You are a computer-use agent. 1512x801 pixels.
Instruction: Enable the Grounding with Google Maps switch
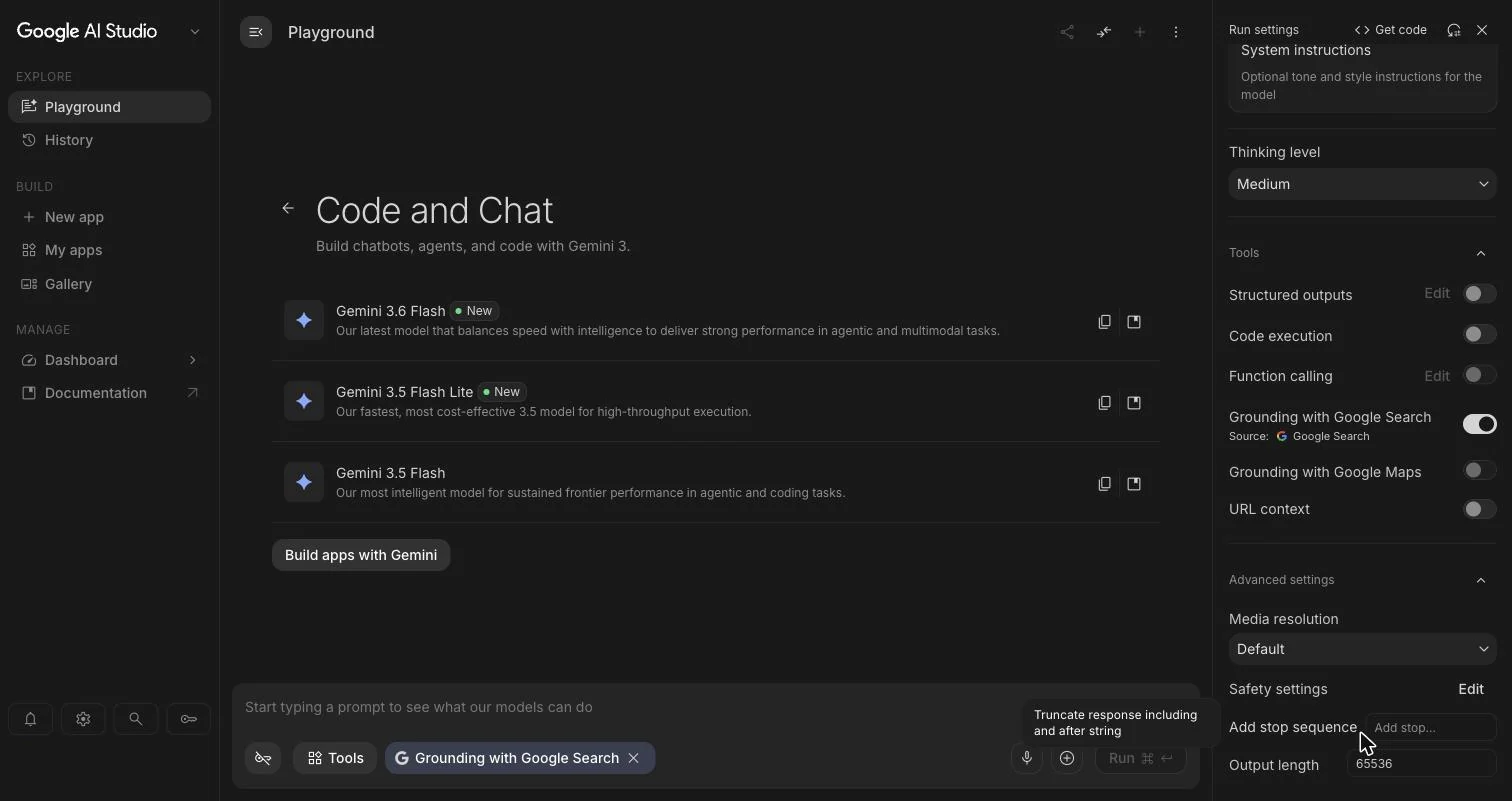coord(1479,471)
